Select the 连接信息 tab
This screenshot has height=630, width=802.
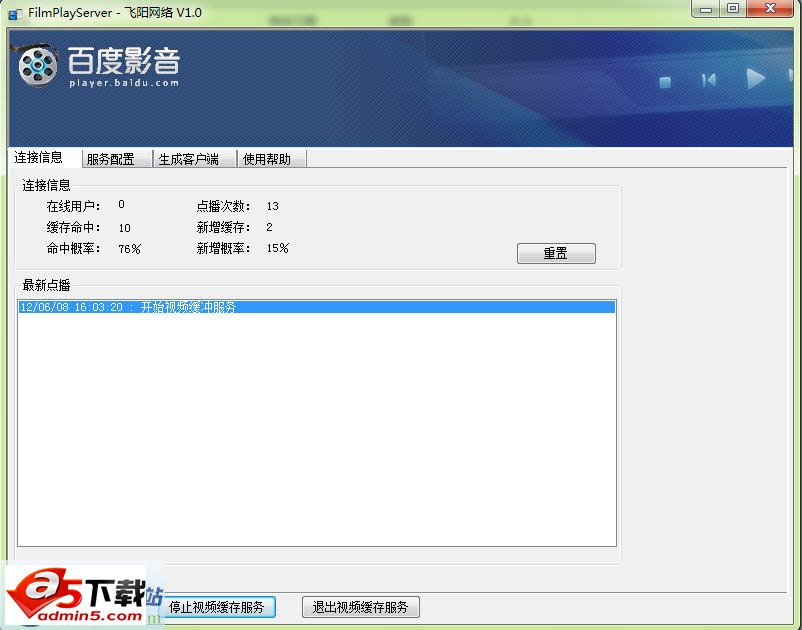(x=38, y=158)
